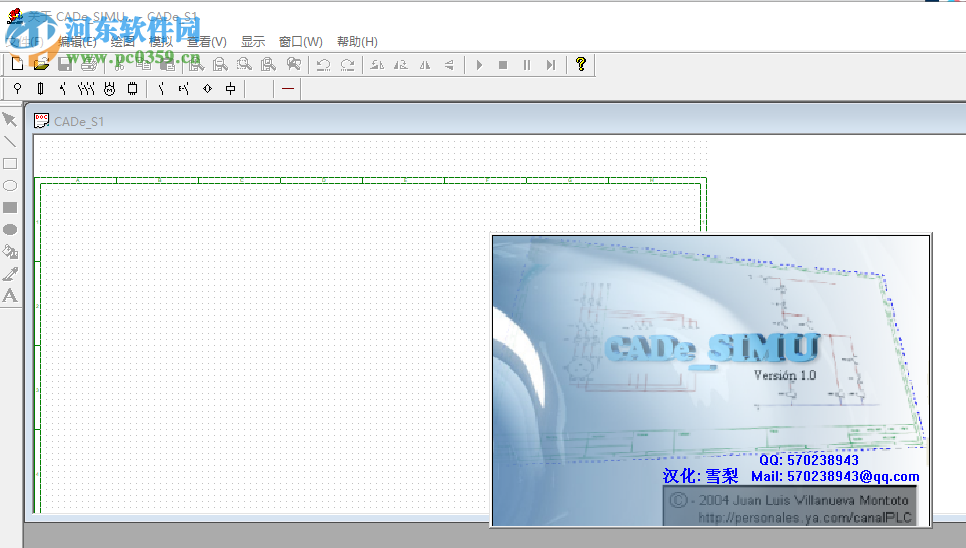Click the QQ: 570238943 text
Viewport: 966px width, 548px height.
pos(809,460)
